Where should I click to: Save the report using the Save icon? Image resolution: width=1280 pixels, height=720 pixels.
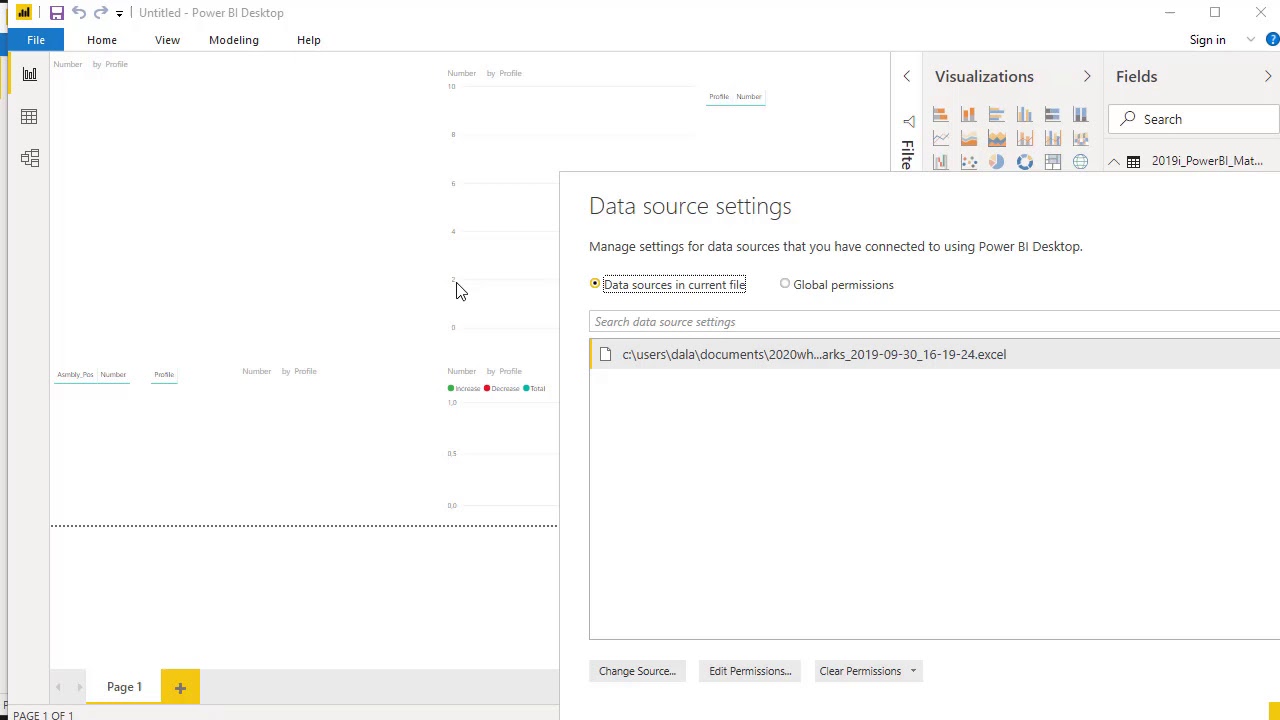[57, 13]
